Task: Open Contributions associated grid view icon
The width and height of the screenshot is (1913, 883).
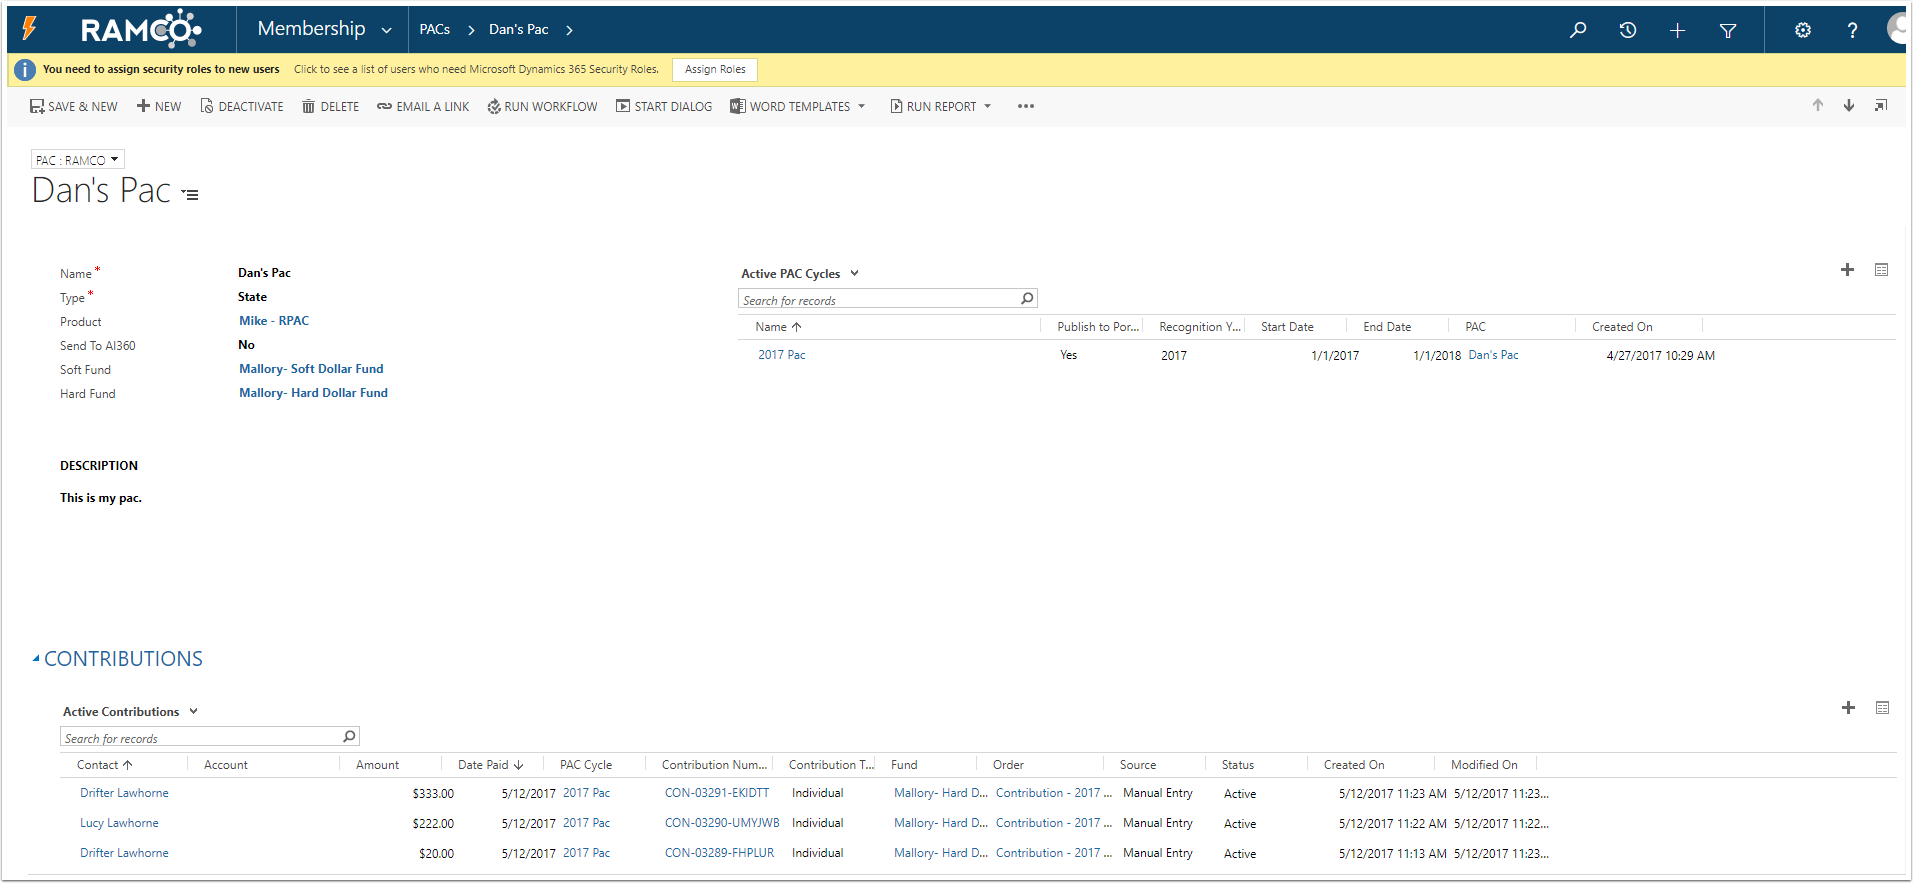Action: pyautogui.click(x=1882, y=708)
